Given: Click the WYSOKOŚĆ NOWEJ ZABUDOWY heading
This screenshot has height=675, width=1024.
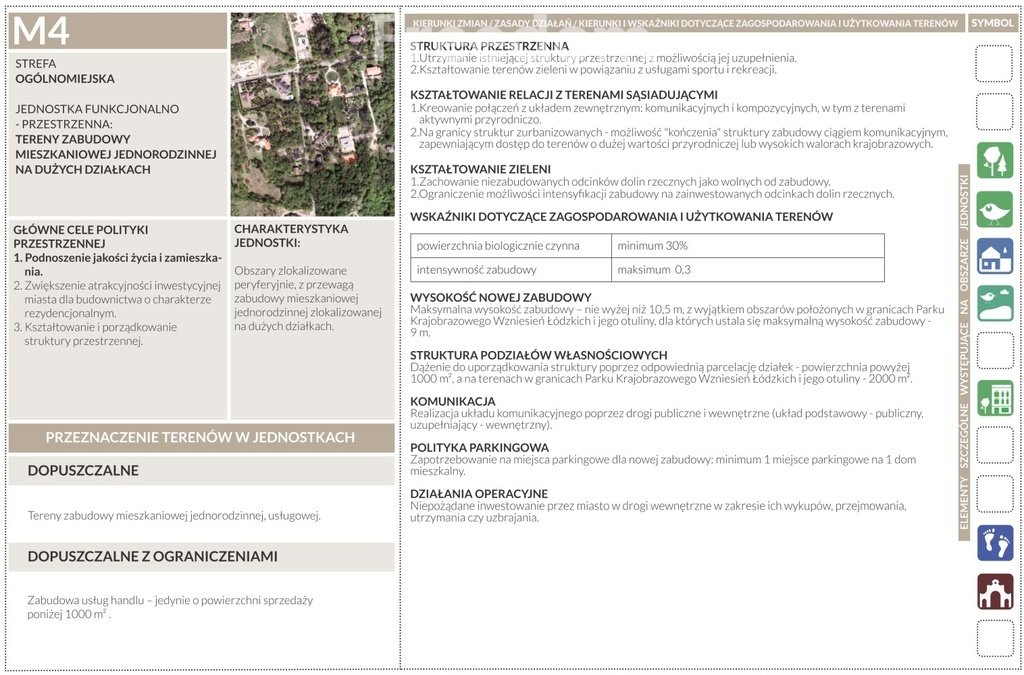Looking at the screenshot, I should pos(501,298).
